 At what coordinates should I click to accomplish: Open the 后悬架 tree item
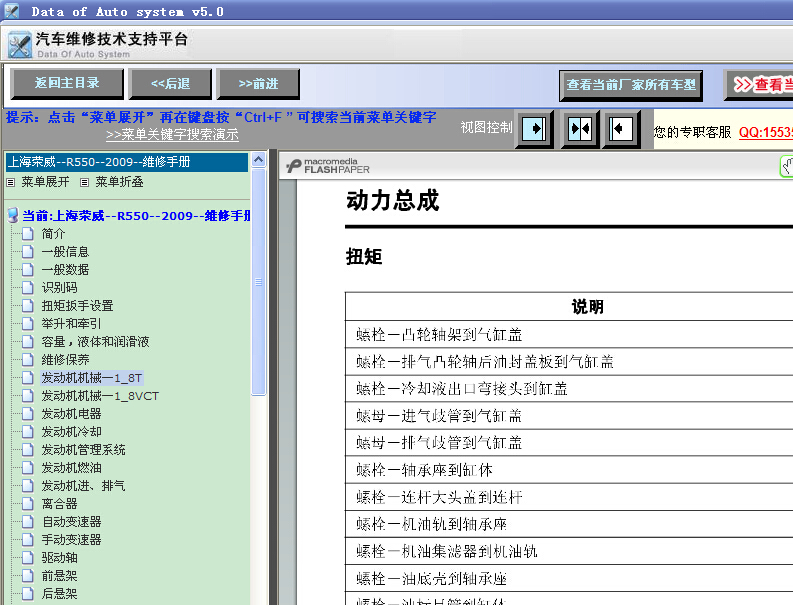(59, 594)
